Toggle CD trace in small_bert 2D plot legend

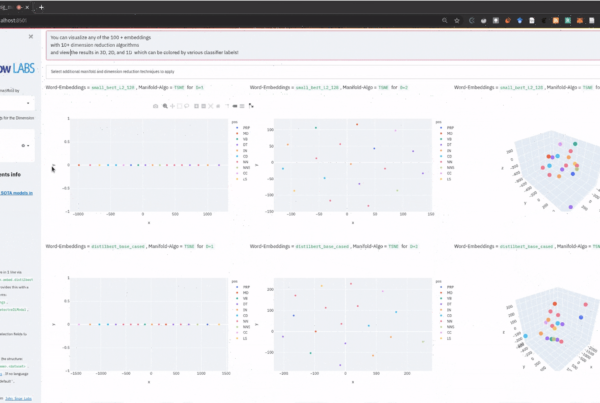pyautogui.click(x=447, y=156)
